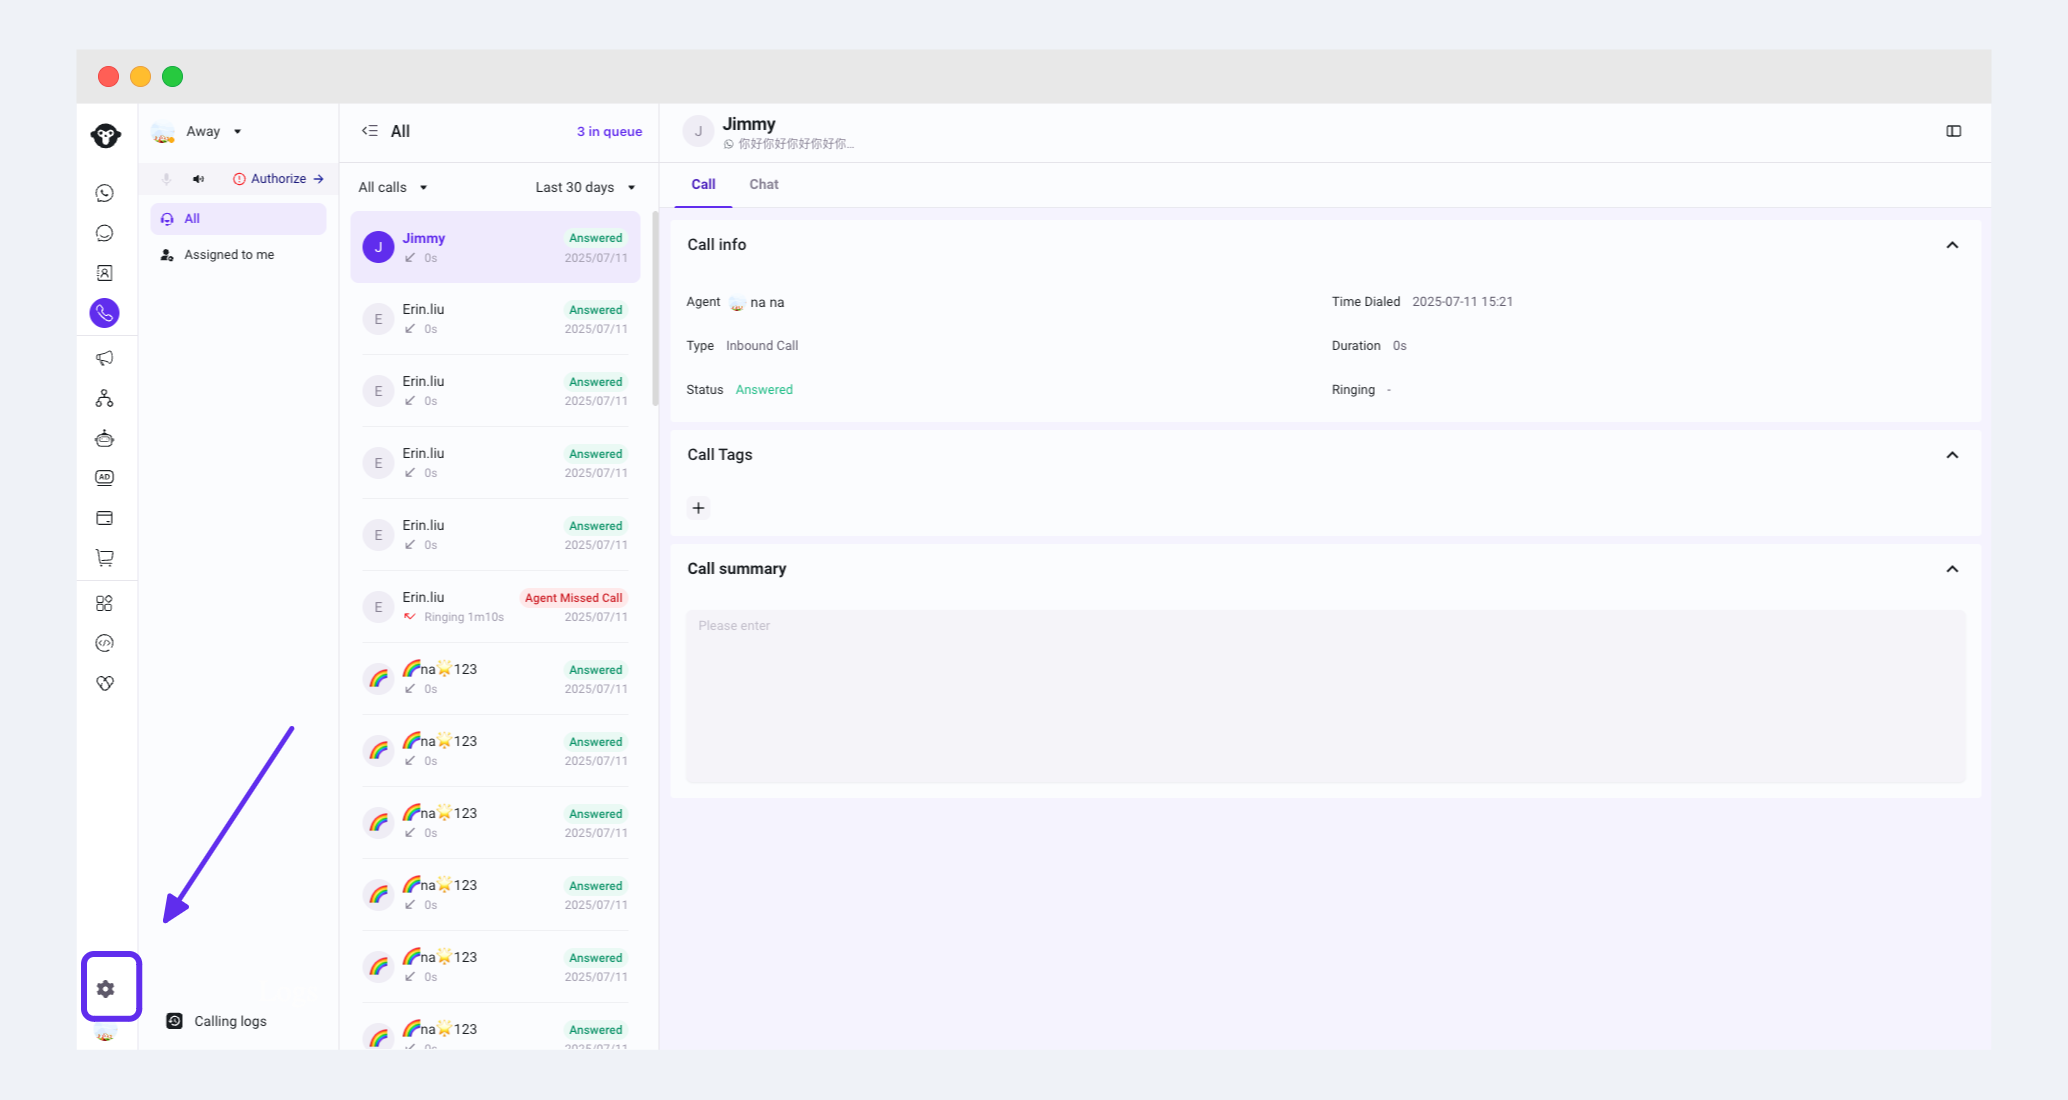
Task: Open the AD ads icon in sidebar
Action: pos(105,478)
